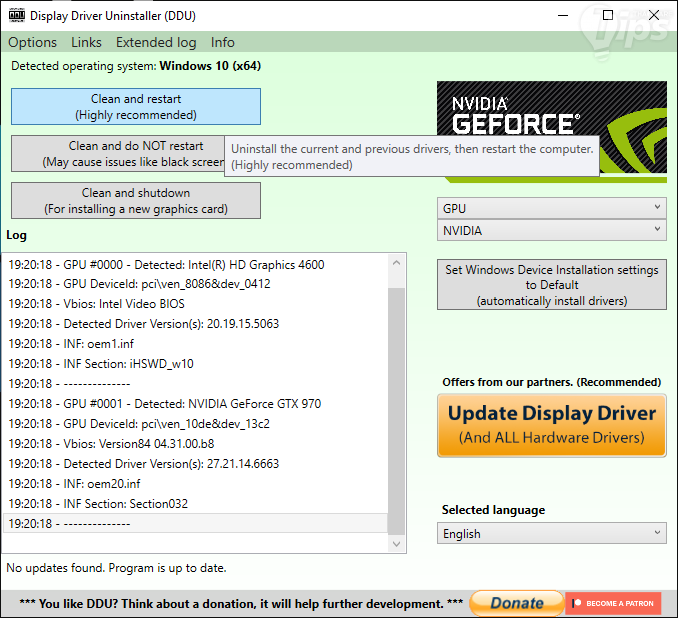Image resolution: width=678 pixels, height=618 pixels.
Task: Select log line INF Section: iHSWD_w10
Action: (x=195, y=364)
